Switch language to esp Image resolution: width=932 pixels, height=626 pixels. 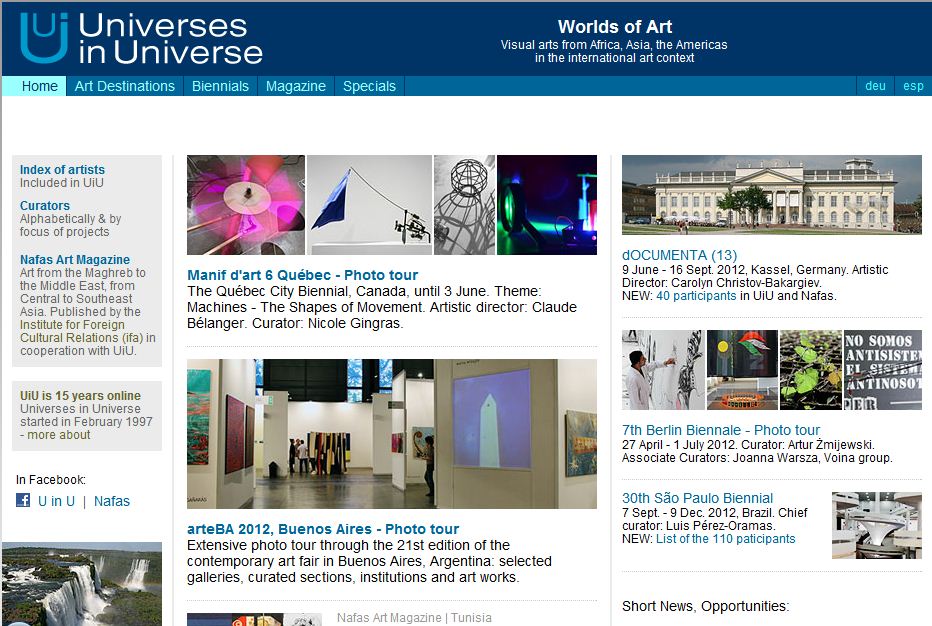(x=913, y=86)
